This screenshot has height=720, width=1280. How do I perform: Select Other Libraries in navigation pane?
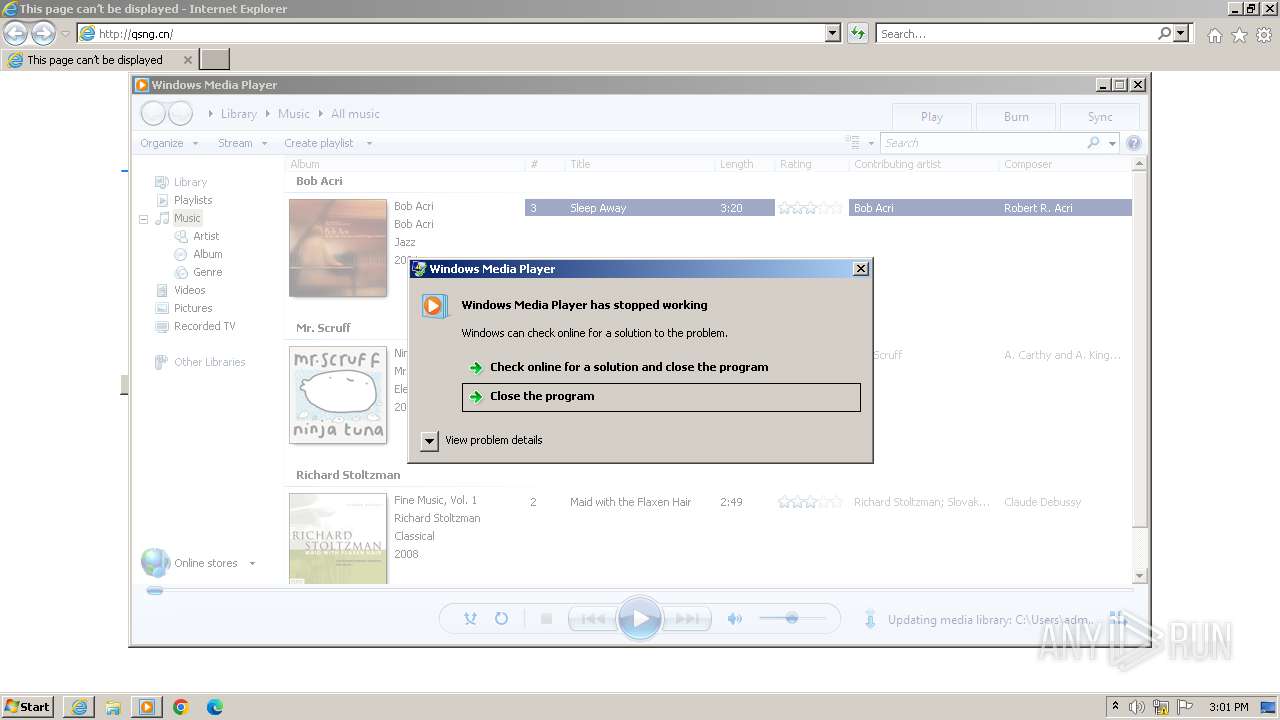[209, 362]
